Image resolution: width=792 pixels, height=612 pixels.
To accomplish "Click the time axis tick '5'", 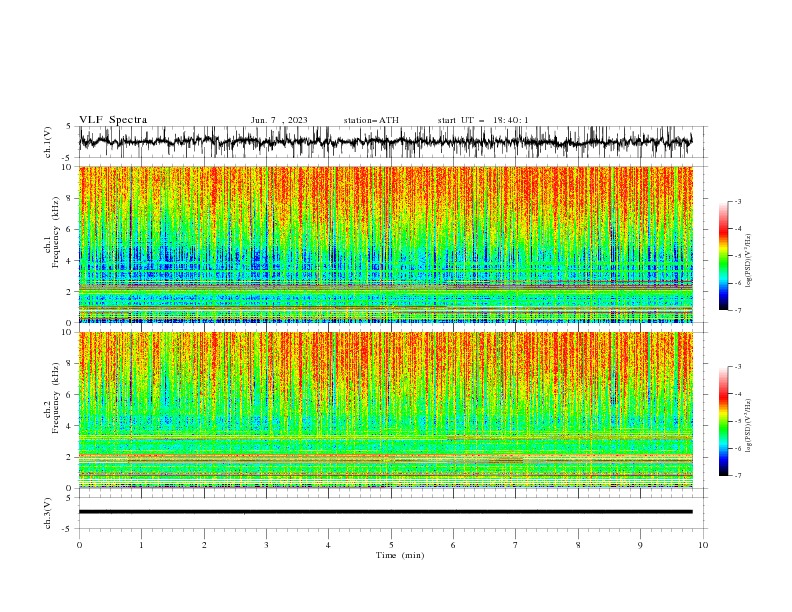I will (x=391, y=545).
